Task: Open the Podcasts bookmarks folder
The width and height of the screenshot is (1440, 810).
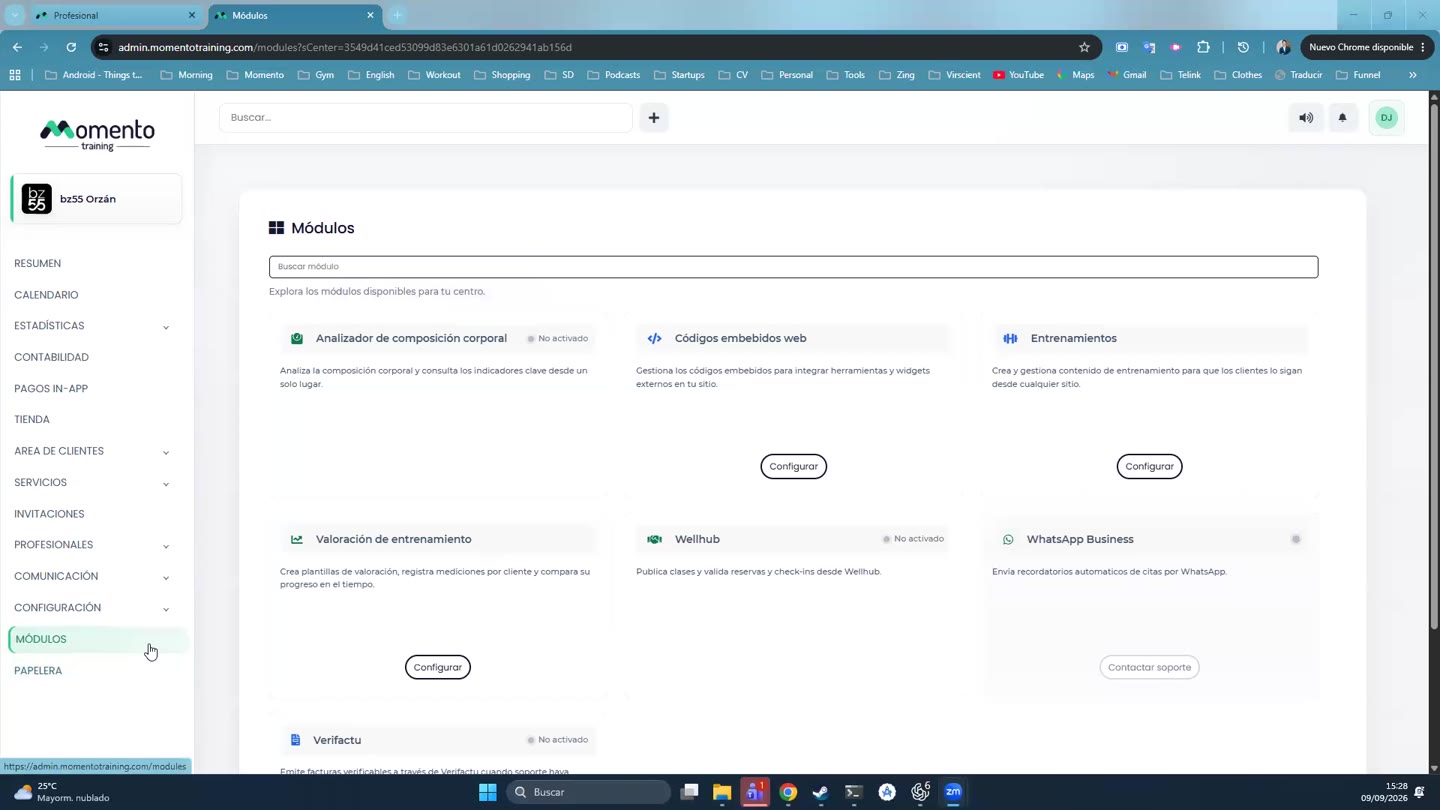Action: pyautogui.click(x=614, y=75)
